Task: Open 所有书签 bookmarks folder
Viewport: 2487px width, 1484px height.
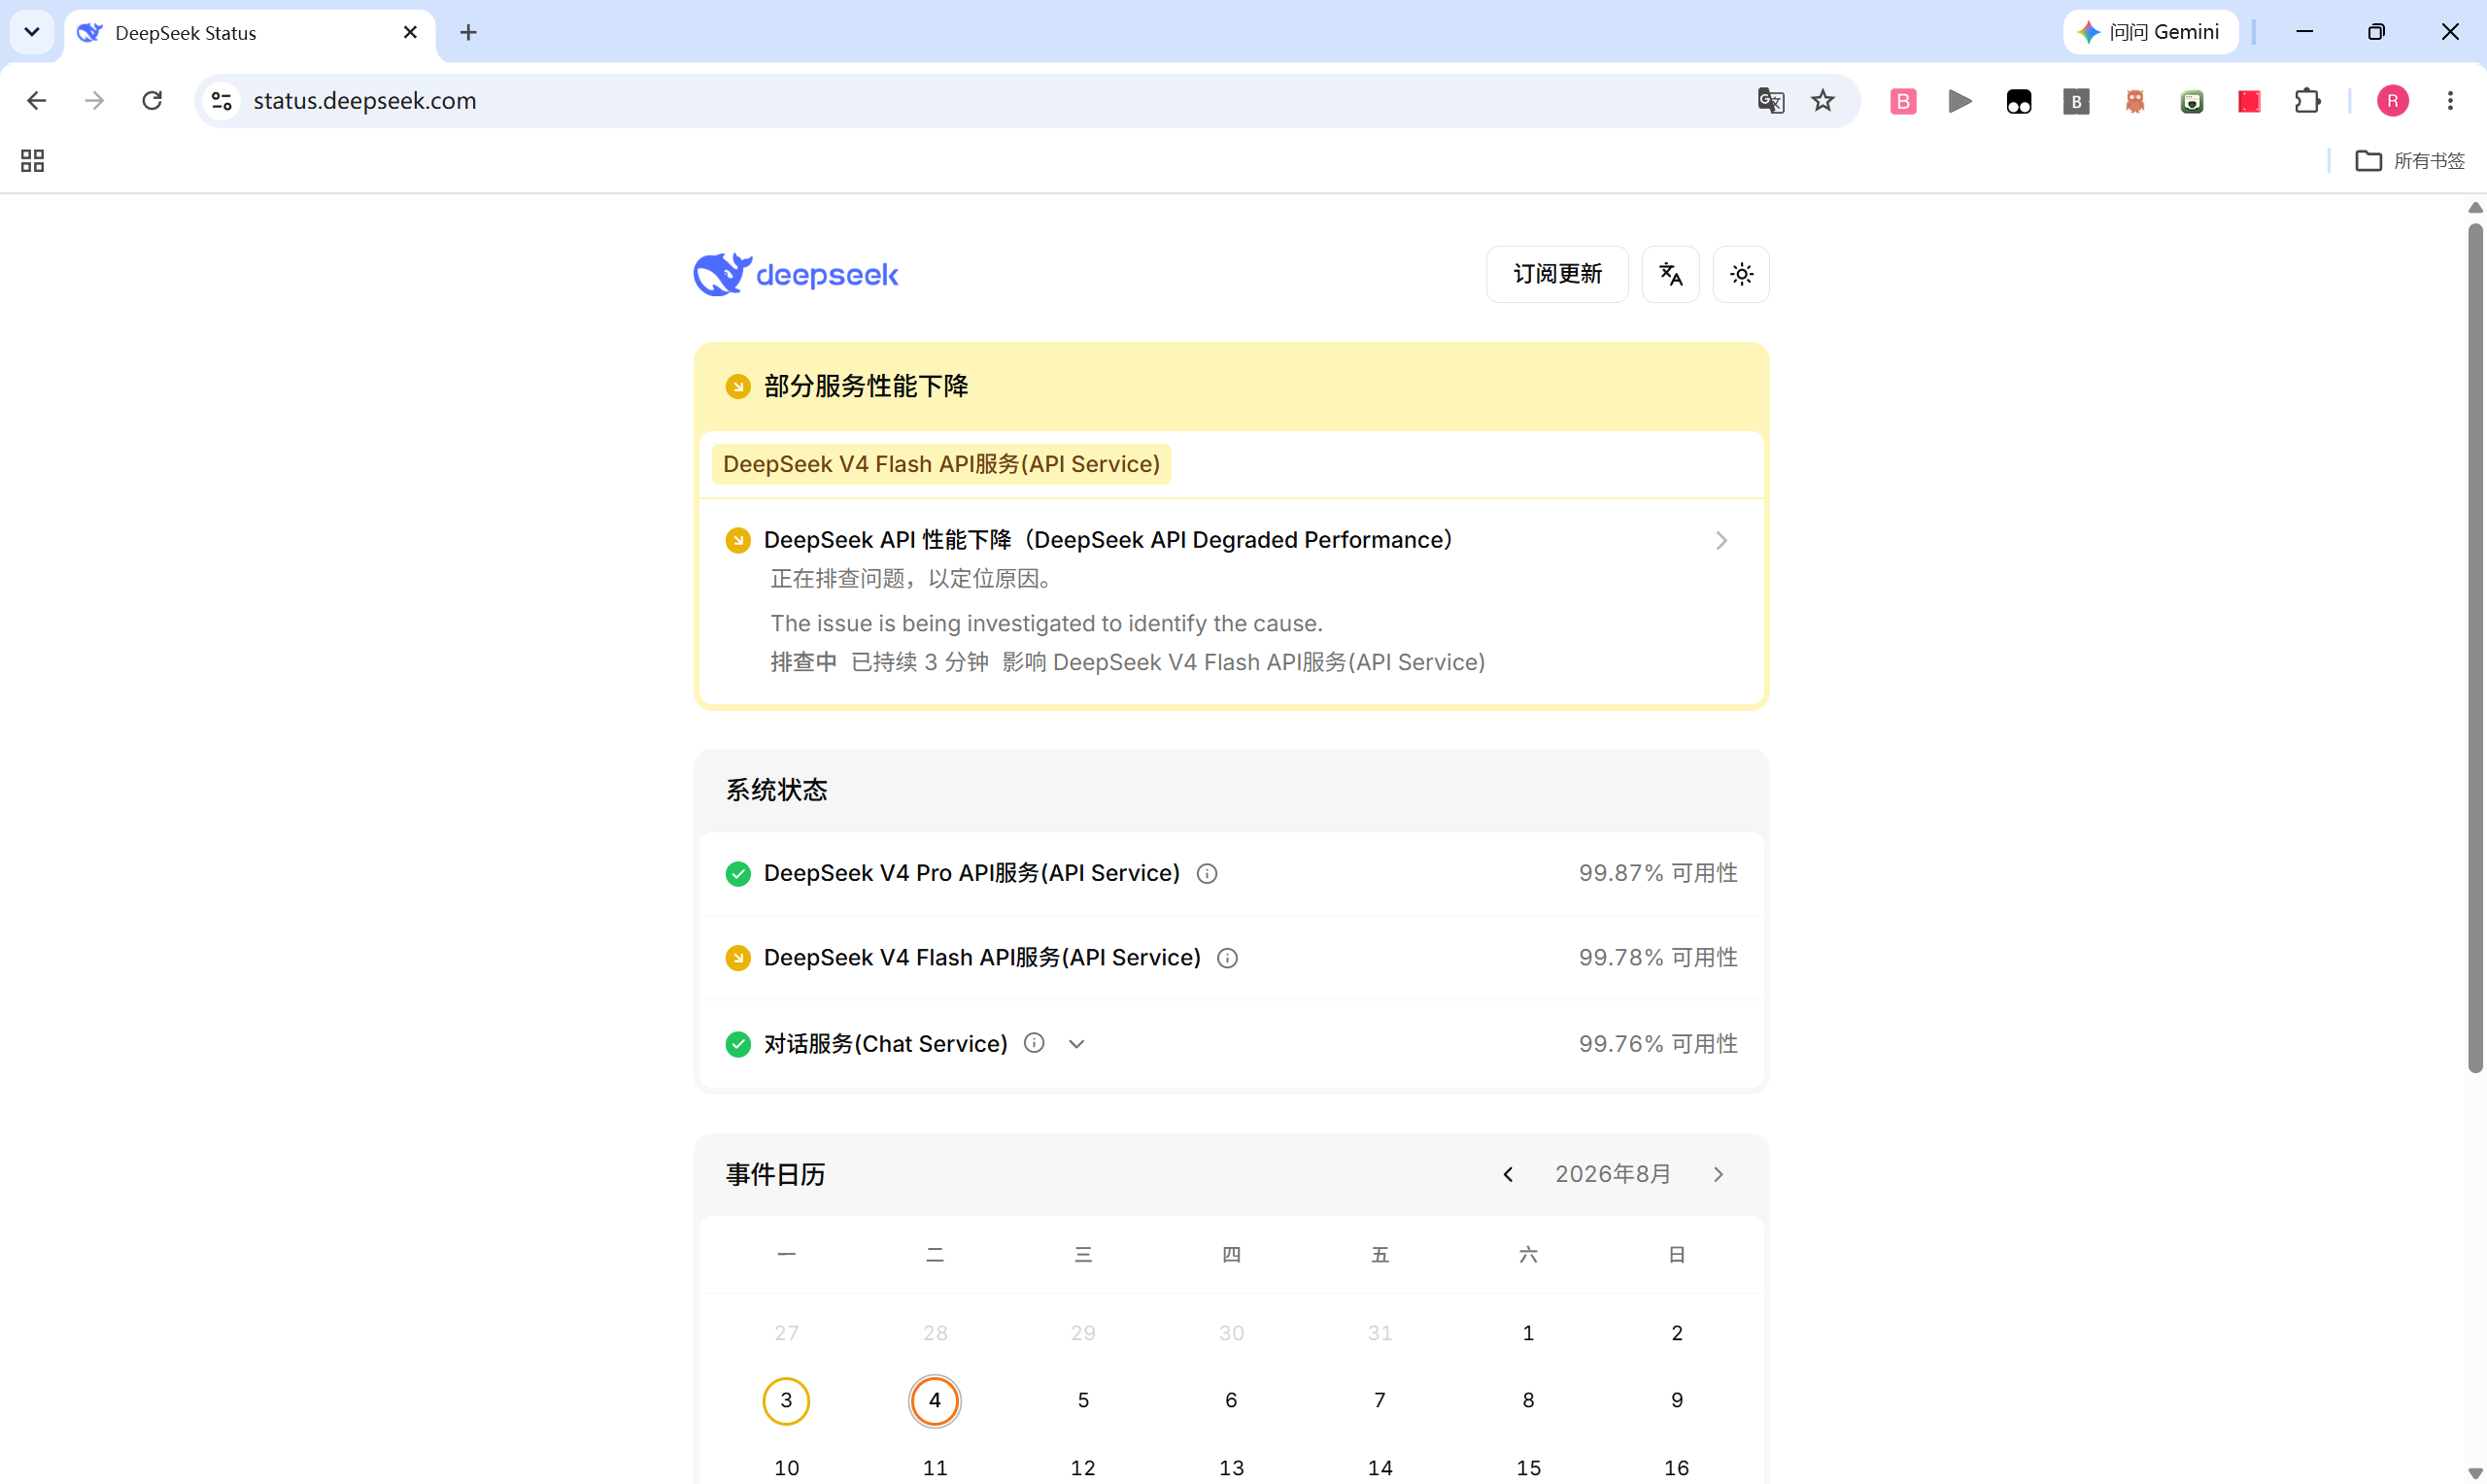Action: pos(2410,161)
